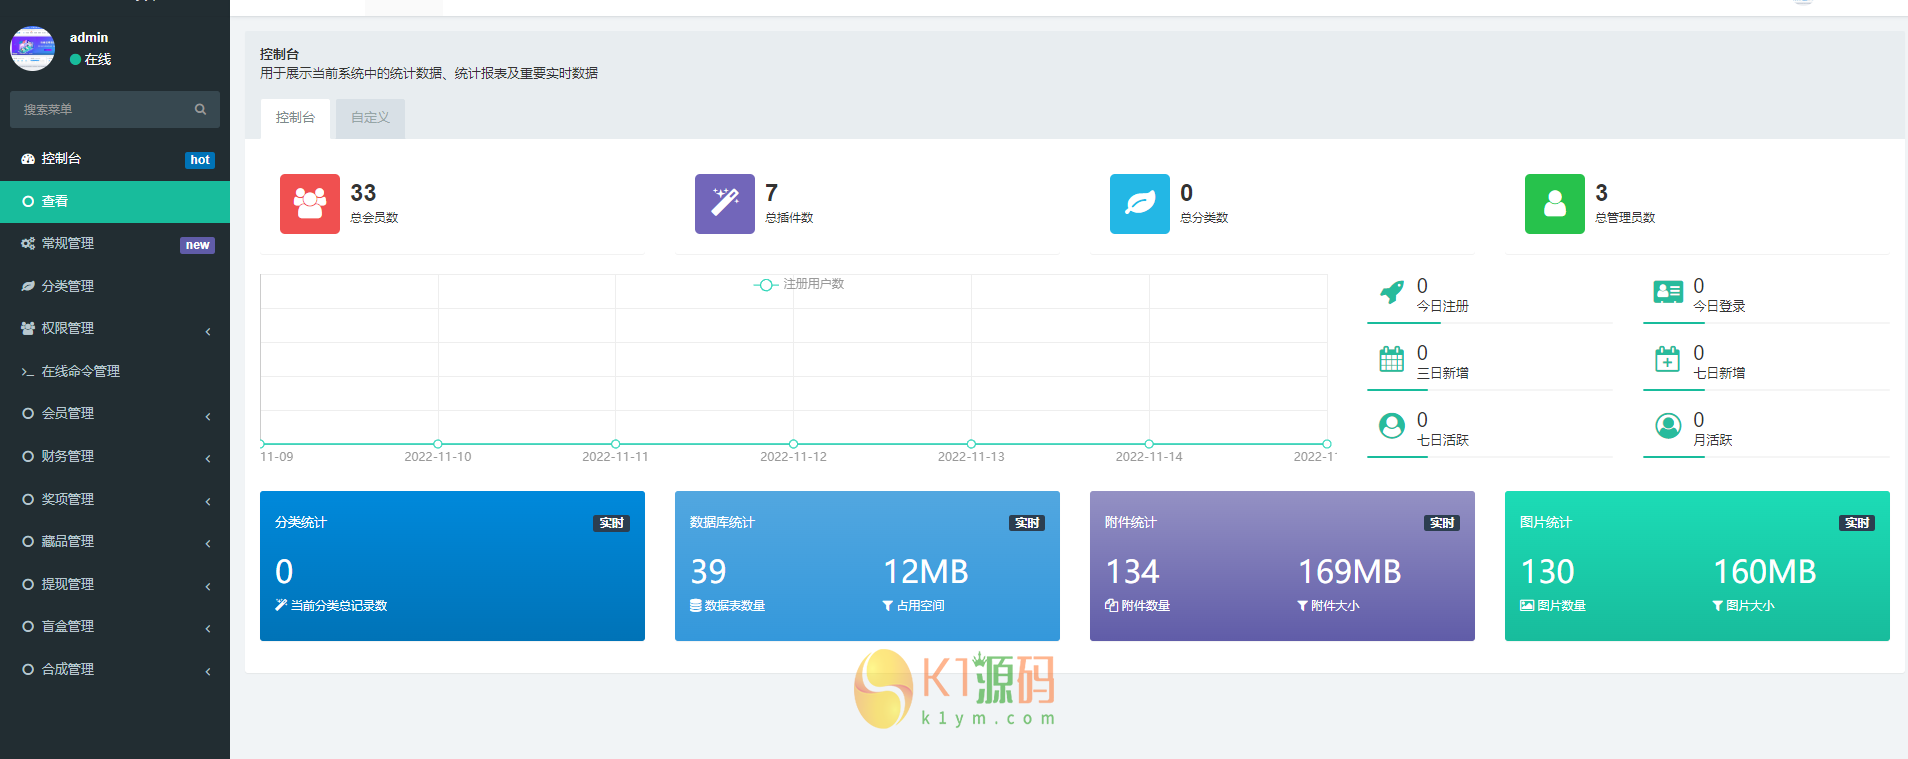The image size is (1908, 759).
Task: Click the red total members icon
Action: [309, 204]
